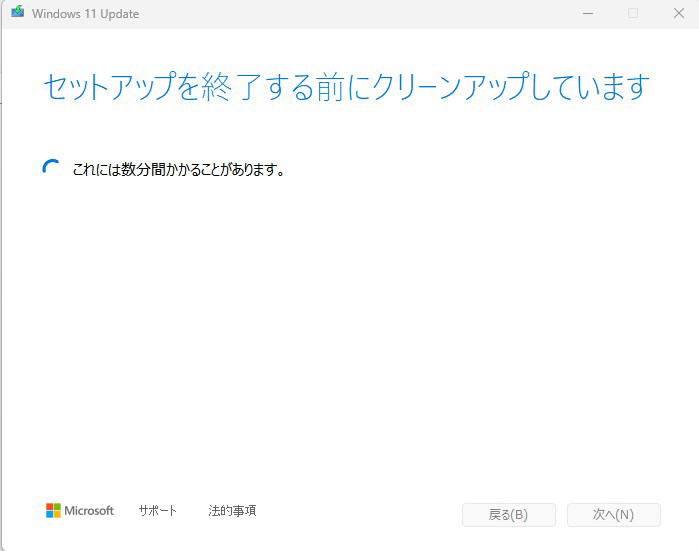Open the 法的事項 link
This screenshot has width=699, height=551.
232,510
